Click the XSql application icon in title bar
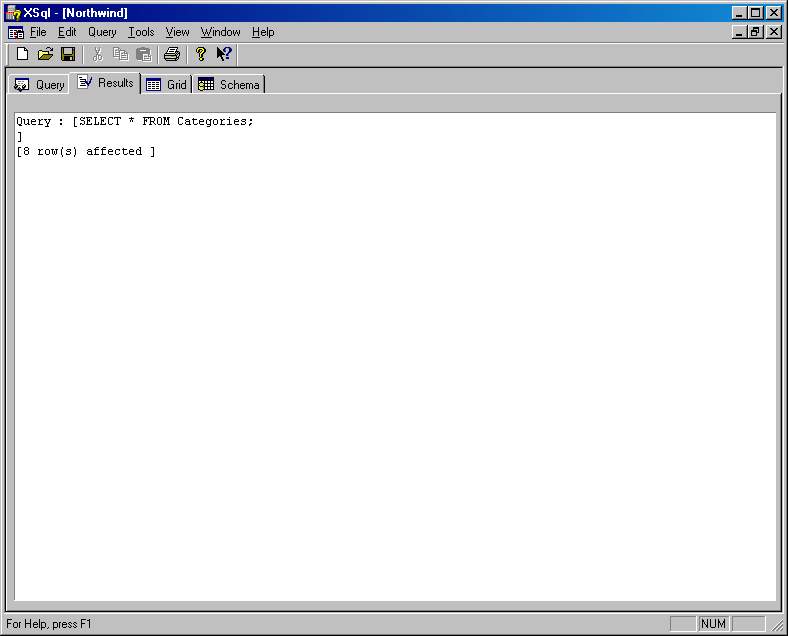The width and height of the screenshot is (788, 636). pos(13,13)
